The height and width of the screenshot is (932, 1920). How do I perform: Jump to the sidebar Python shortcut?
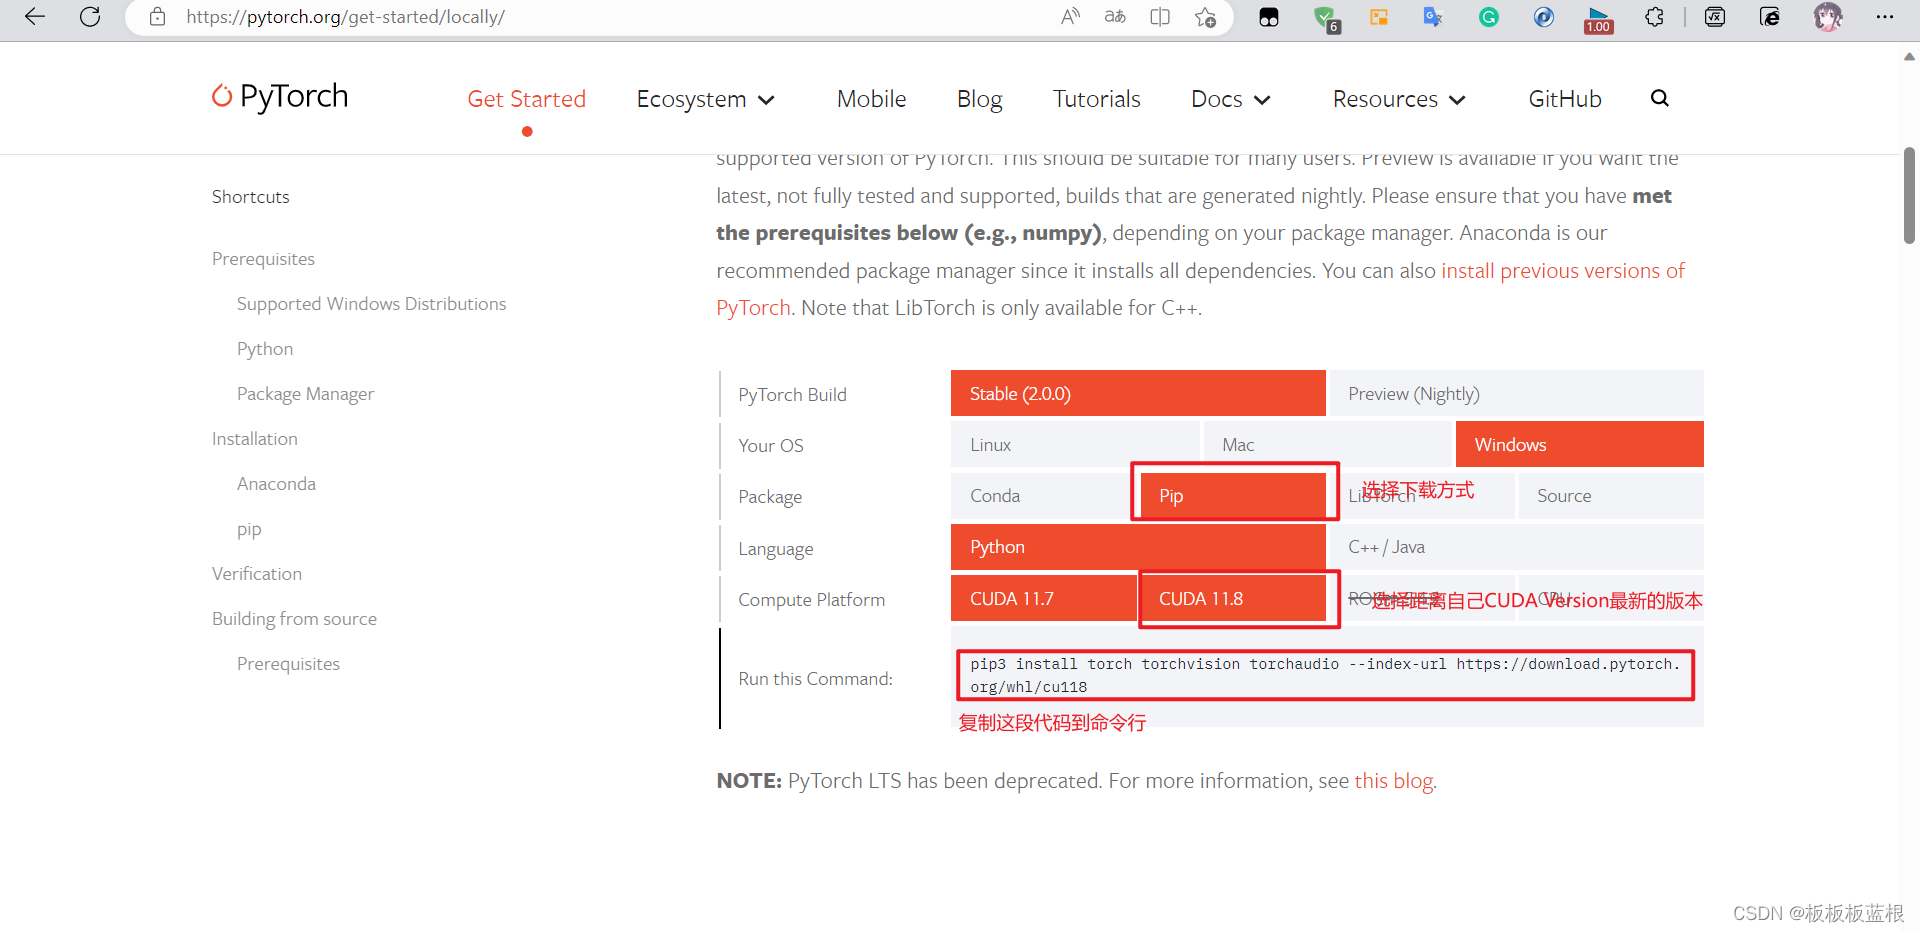tap(265, 349)
